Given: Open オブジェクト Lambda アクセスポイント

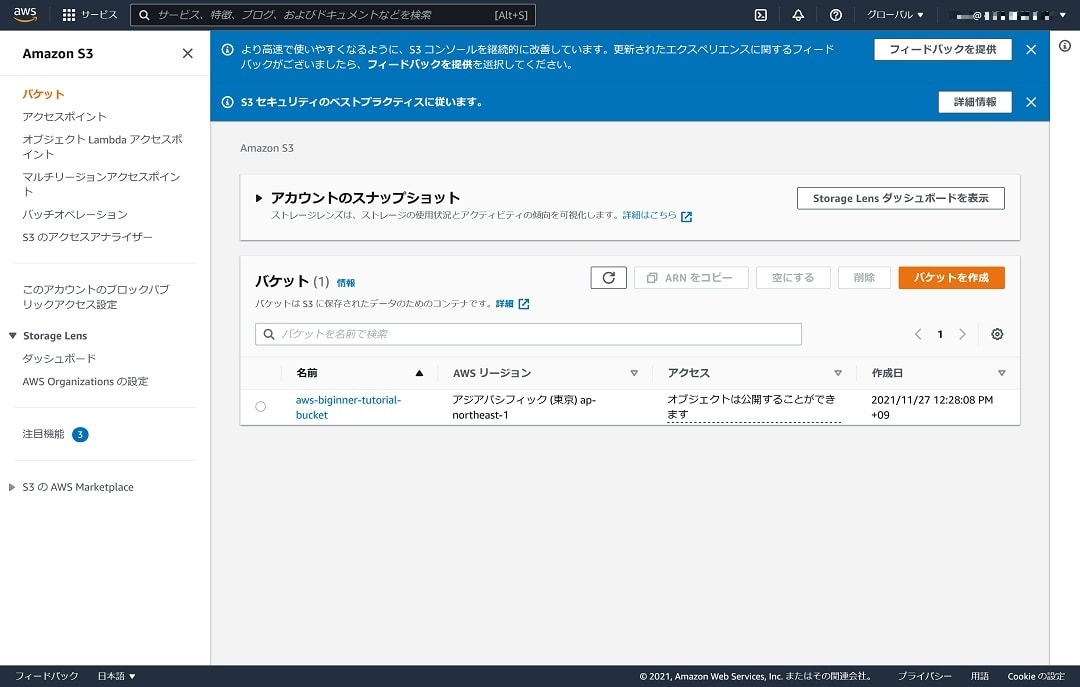Looking at the screenshot, I should pyautogui.click(x=102, y=147).
